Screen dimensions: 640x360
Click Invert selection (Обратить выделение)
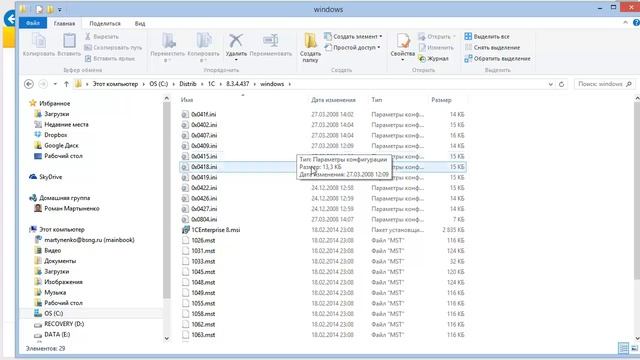[x=498, y=58]
